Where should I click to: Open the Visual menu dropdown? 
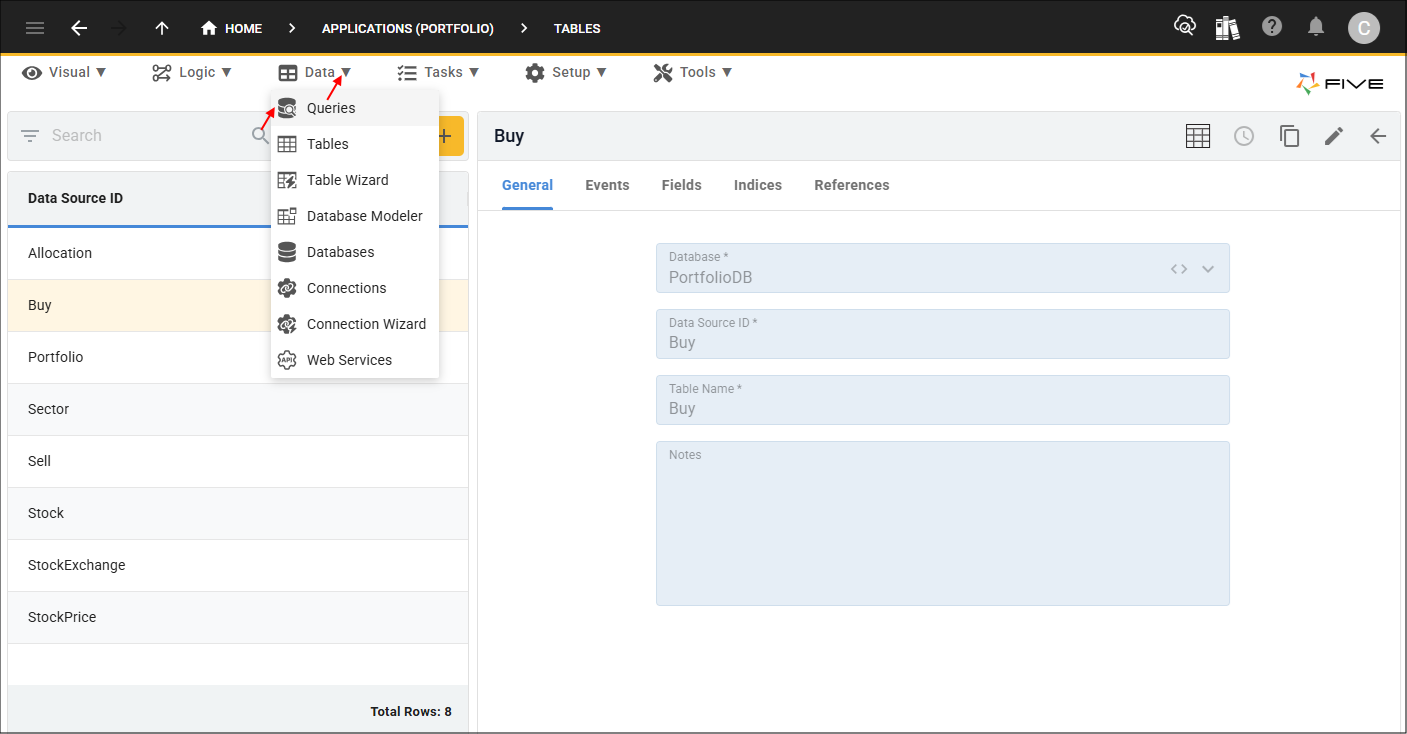[65, 72]
